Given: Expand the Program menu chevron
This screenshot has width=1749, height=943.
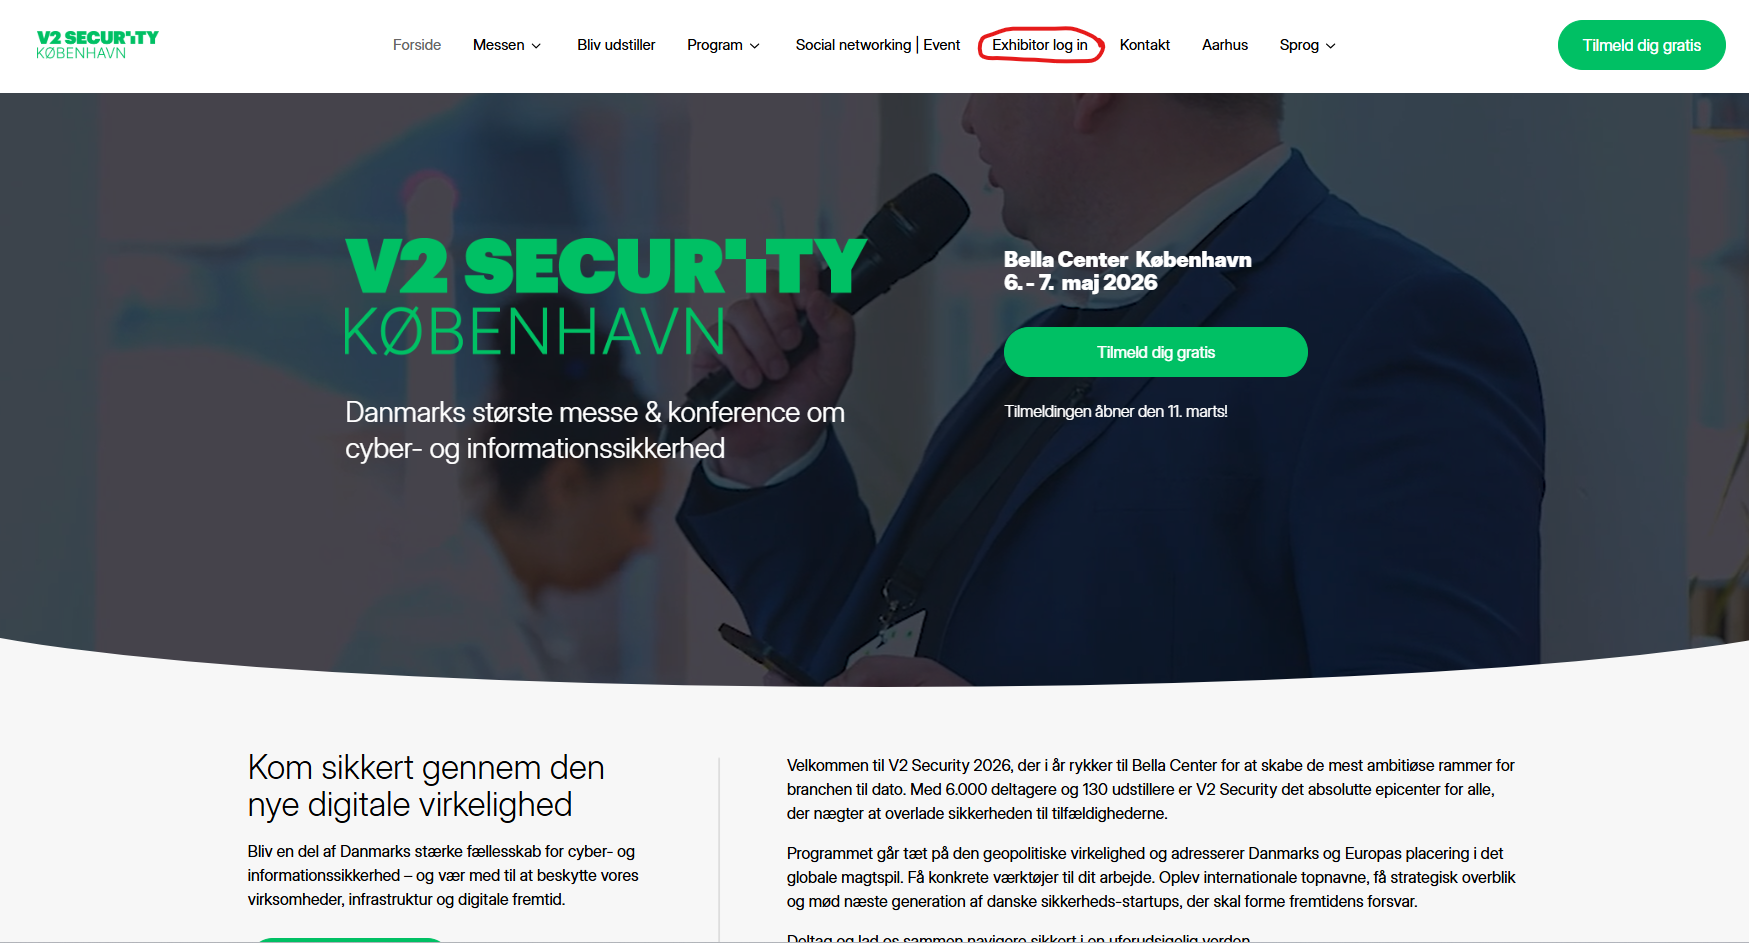Looking at the screenshot, I should [755, 46].
